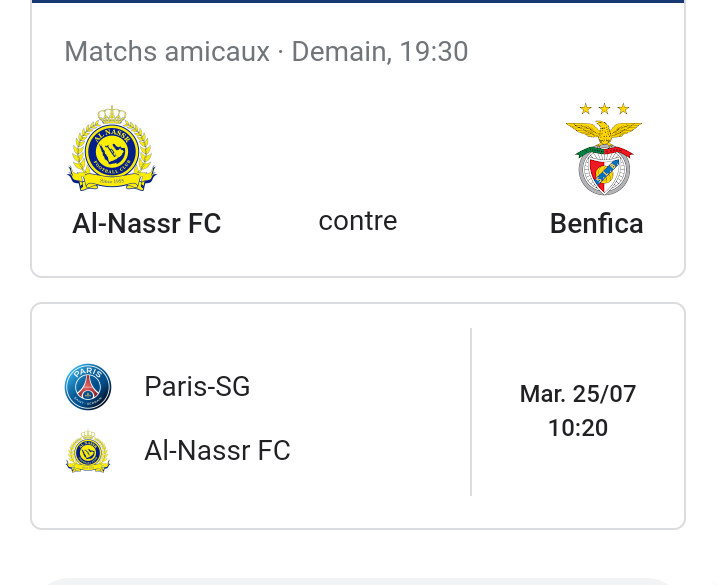This screenshot has height=585, width=717.
Task: Click the "contre" text between teams
Action: click(358, 221)
